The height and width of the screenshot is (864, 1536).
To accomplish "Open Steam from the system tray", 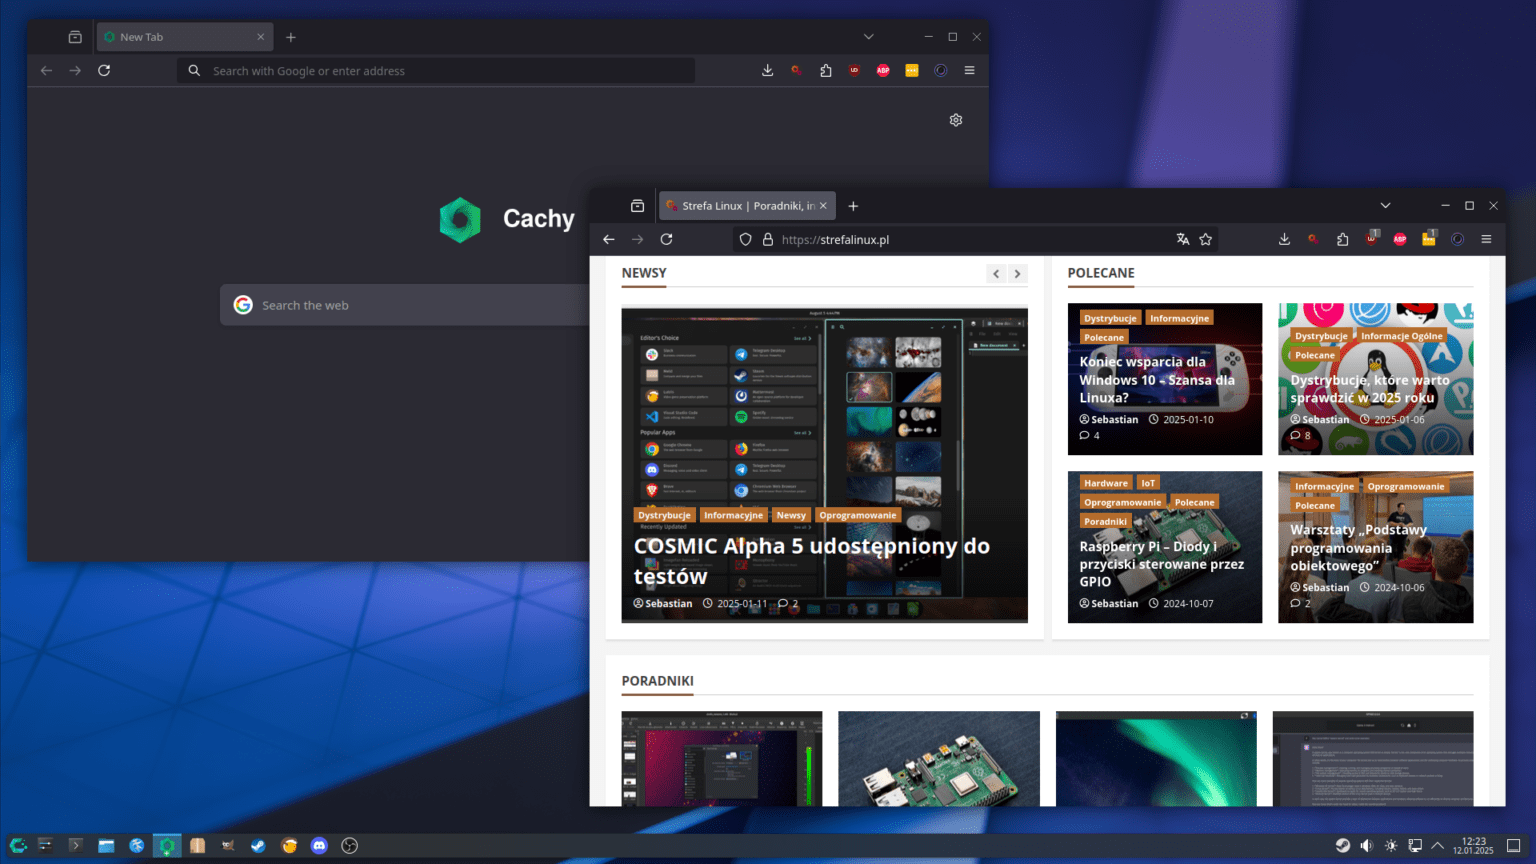I will coord(1343,845).
